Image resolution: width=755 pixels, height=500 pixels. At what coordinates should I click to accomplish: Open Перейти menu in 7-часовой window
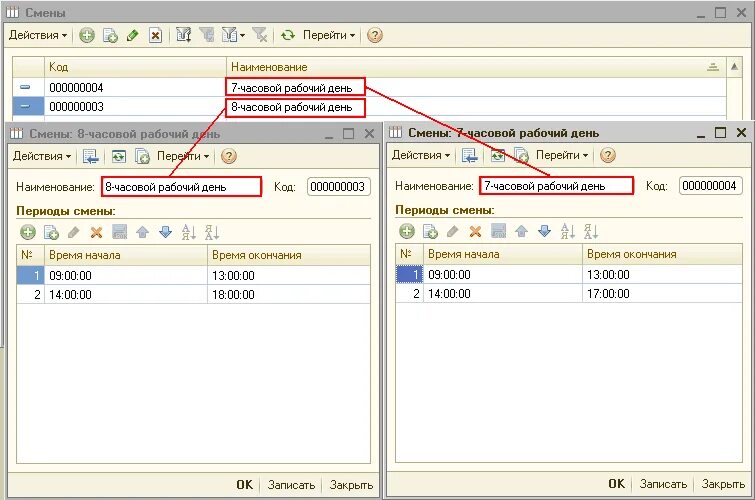562,155
